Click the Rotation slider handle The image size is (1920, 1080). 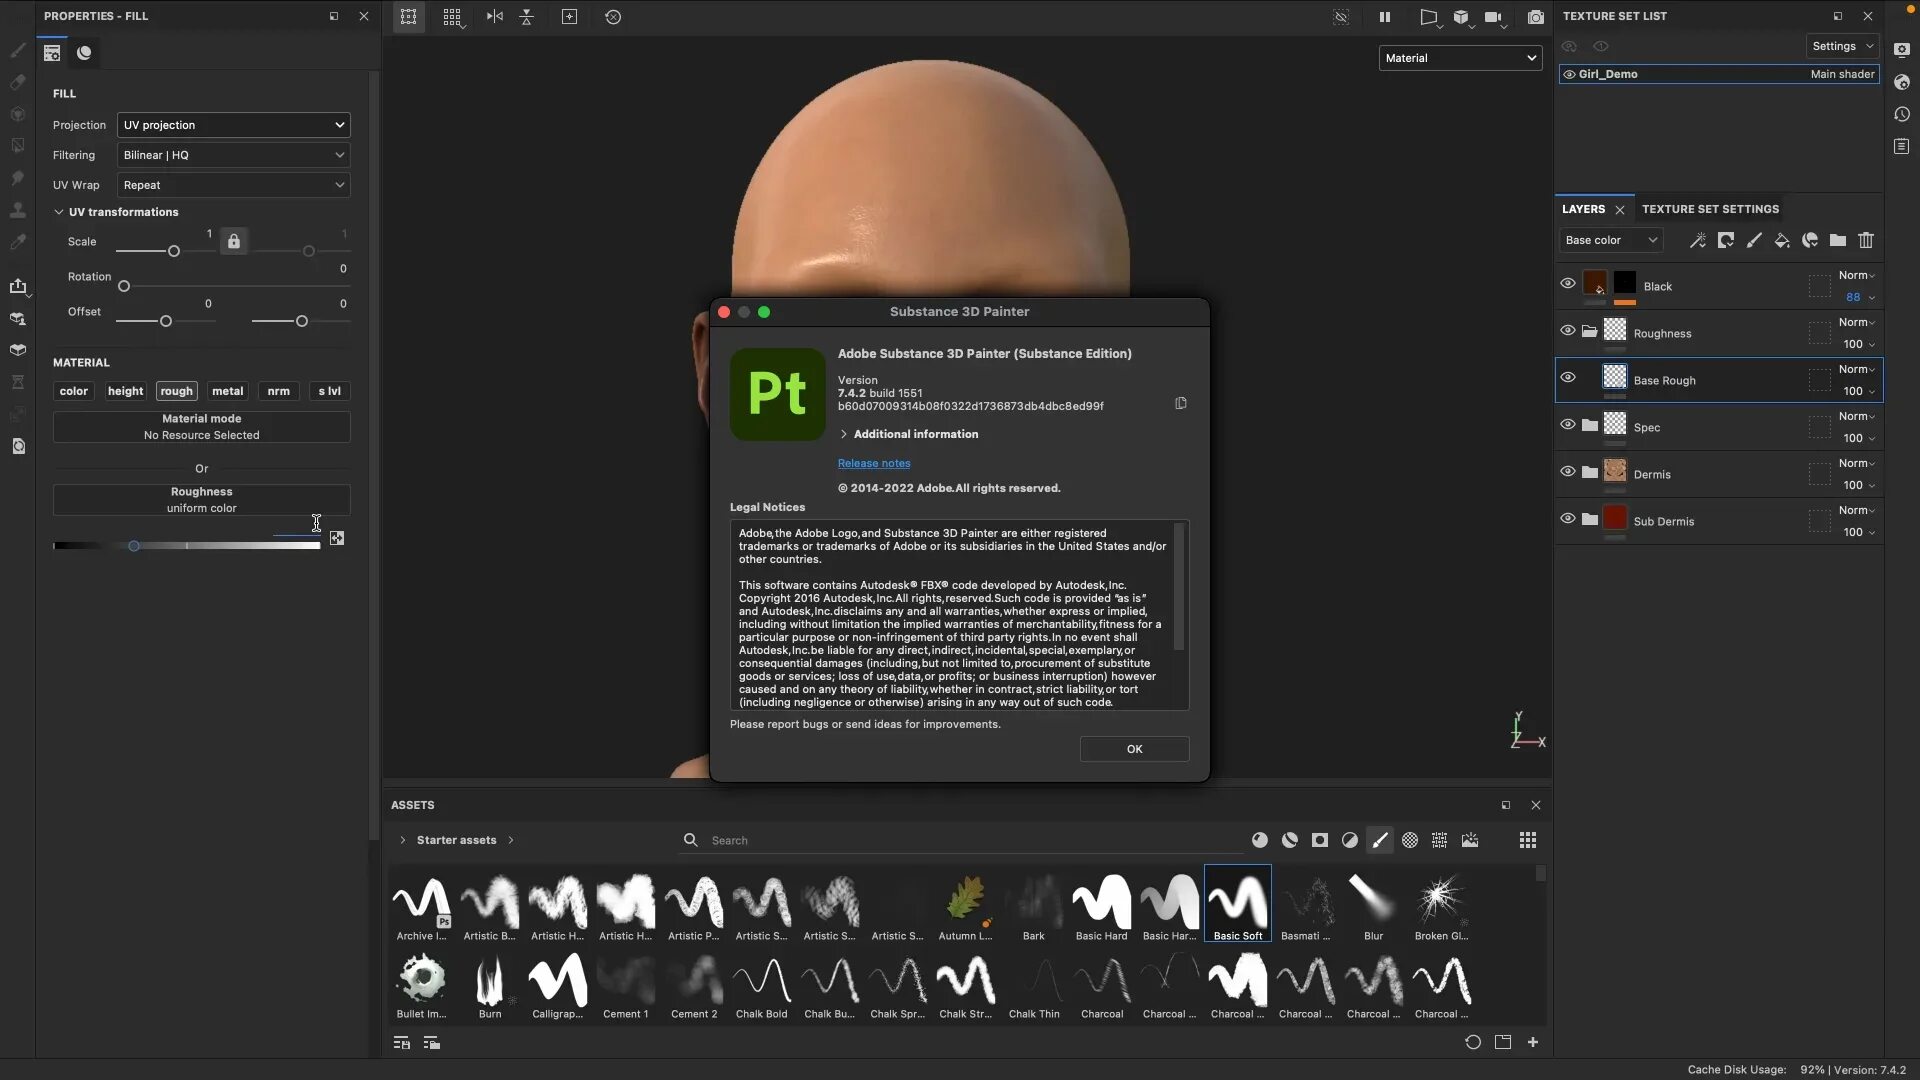124,286
